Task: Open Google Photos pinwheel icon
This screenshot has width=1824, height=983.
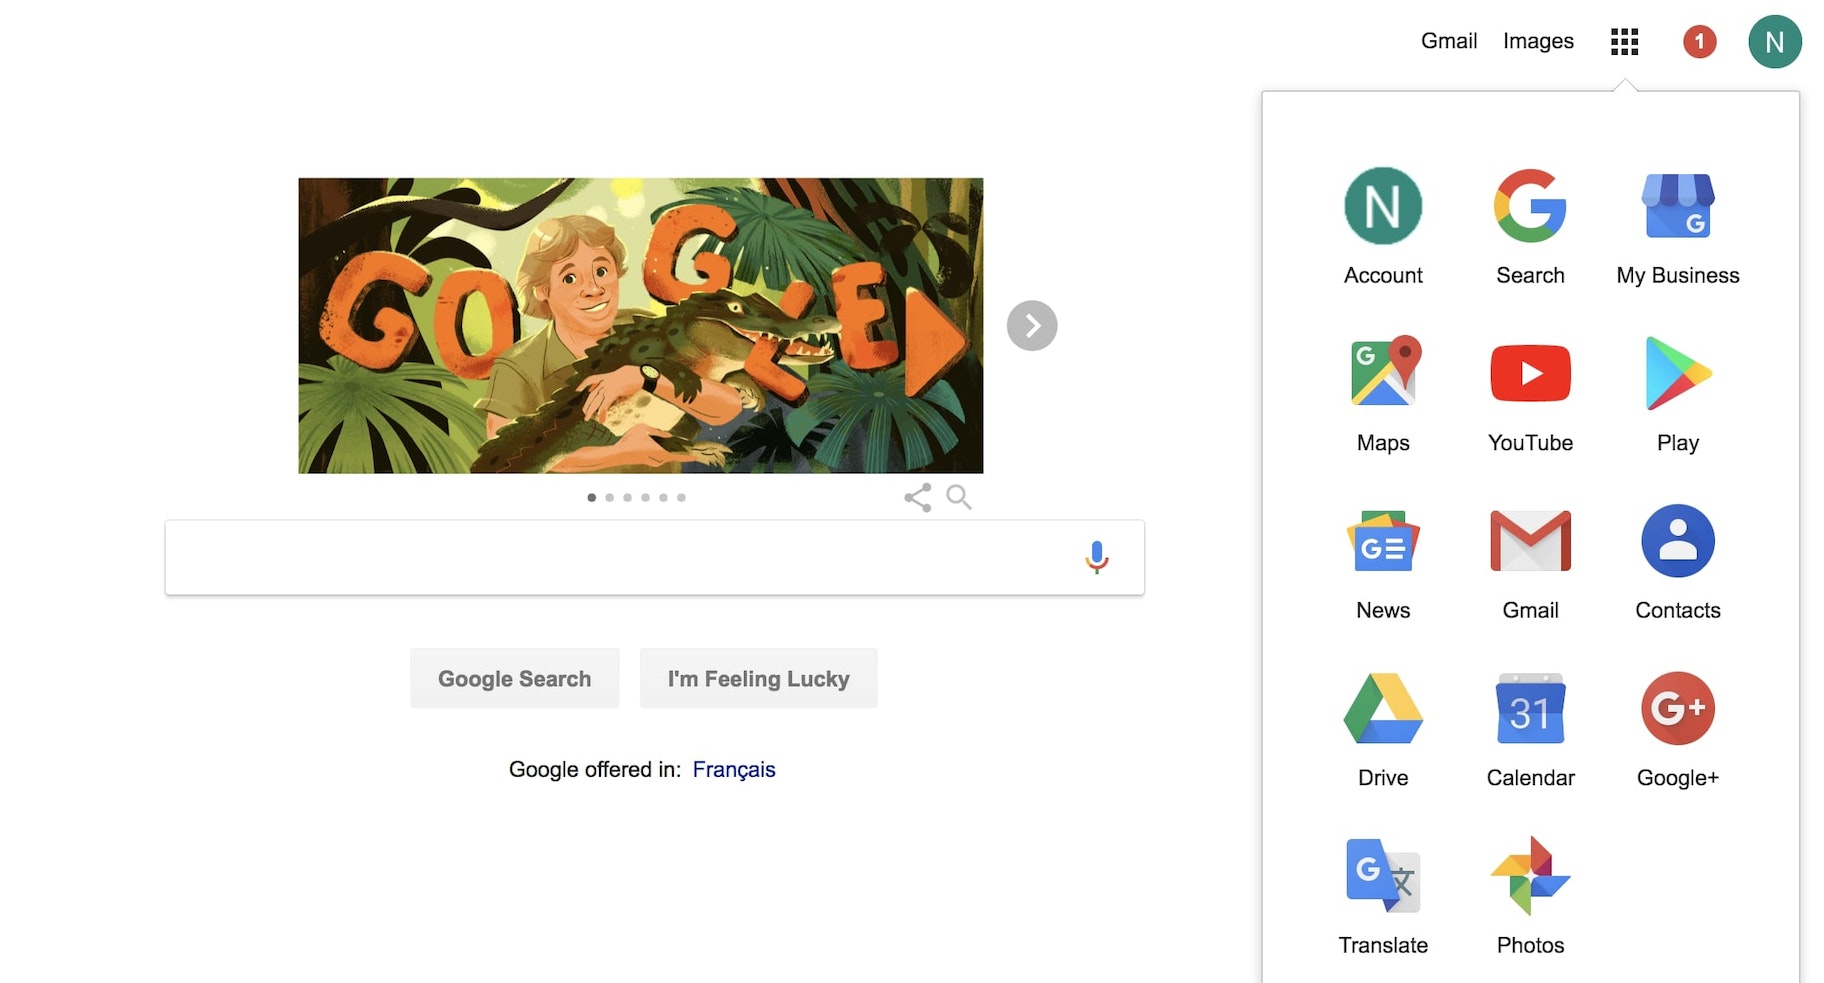Action: (1530, 876)
